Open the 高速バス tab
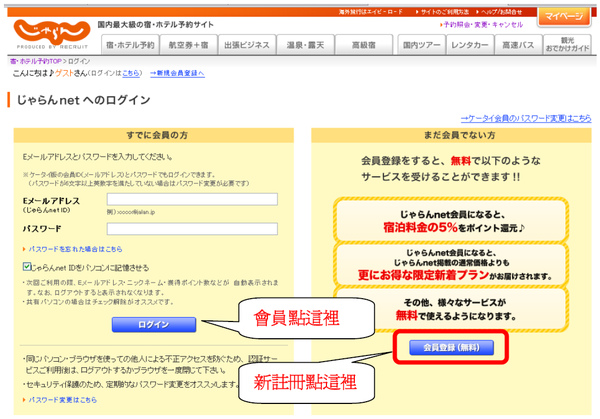The width and height of the screenshot is (600, 419). [518, 45]
